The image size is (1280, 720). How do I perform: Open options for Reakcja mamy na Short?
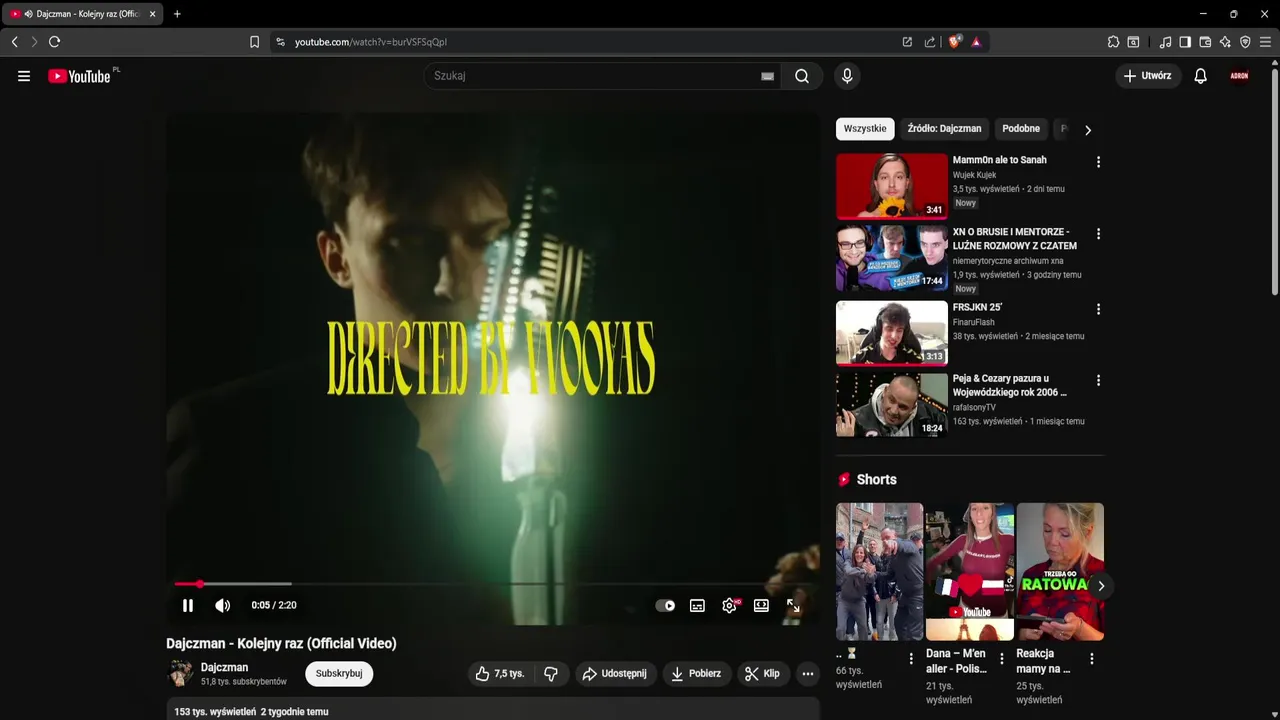[x=1092, y=659]
